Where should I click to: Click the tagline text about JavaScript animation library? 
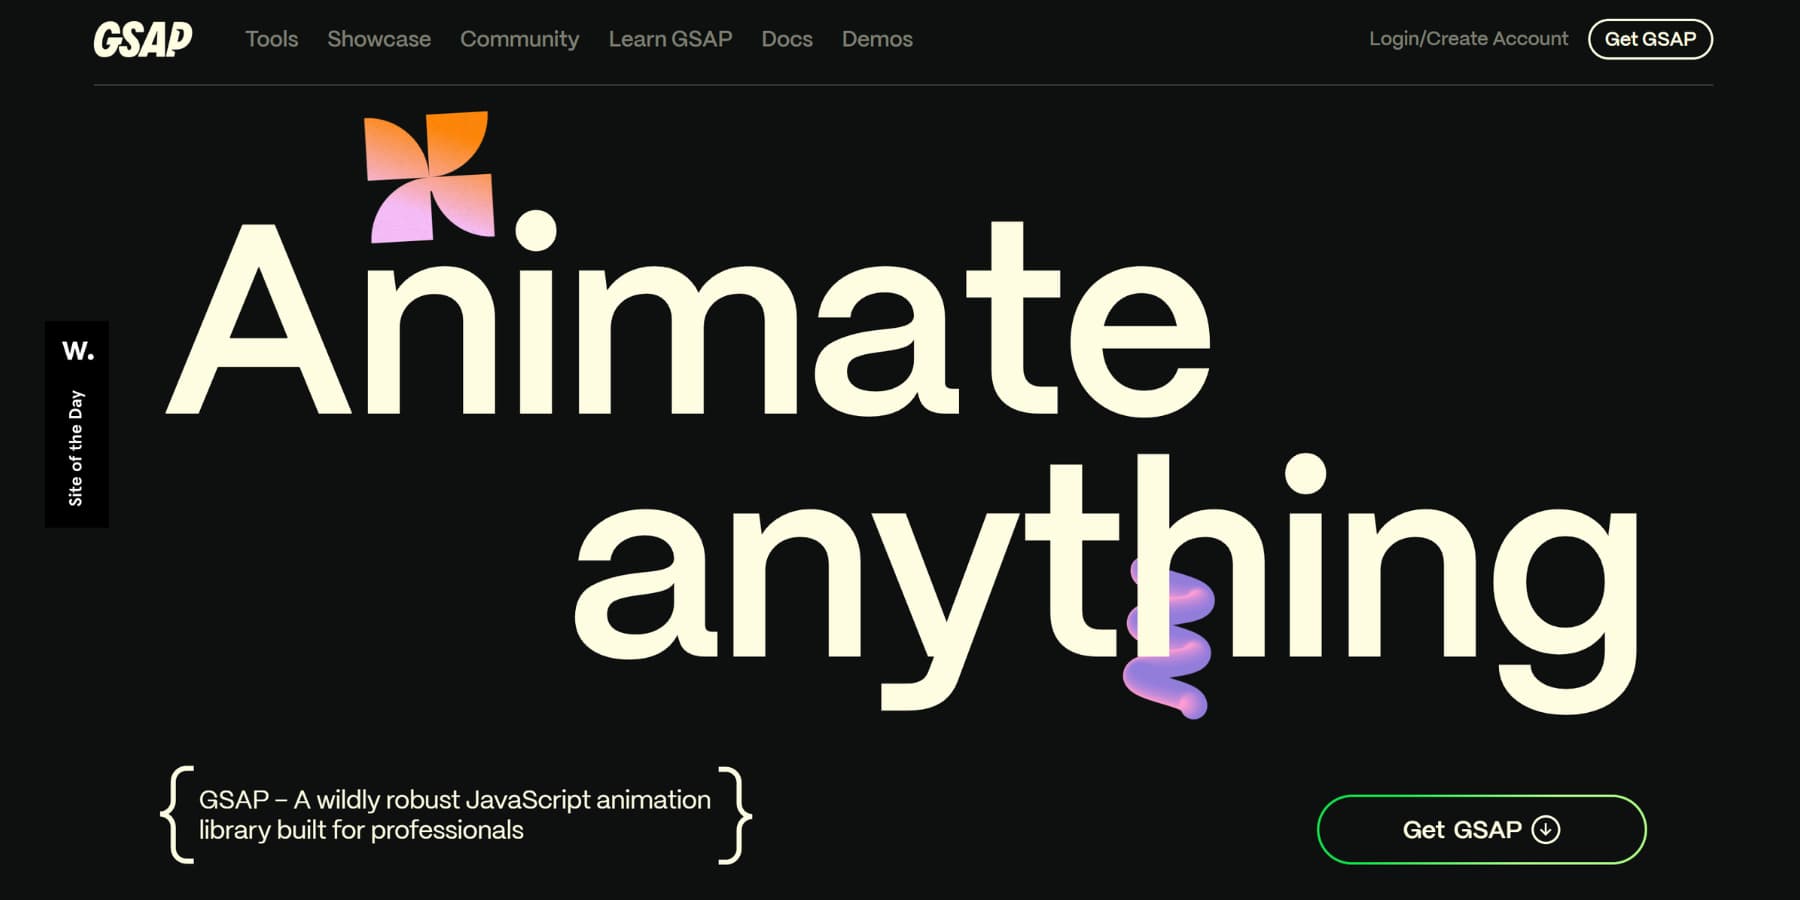455,814
